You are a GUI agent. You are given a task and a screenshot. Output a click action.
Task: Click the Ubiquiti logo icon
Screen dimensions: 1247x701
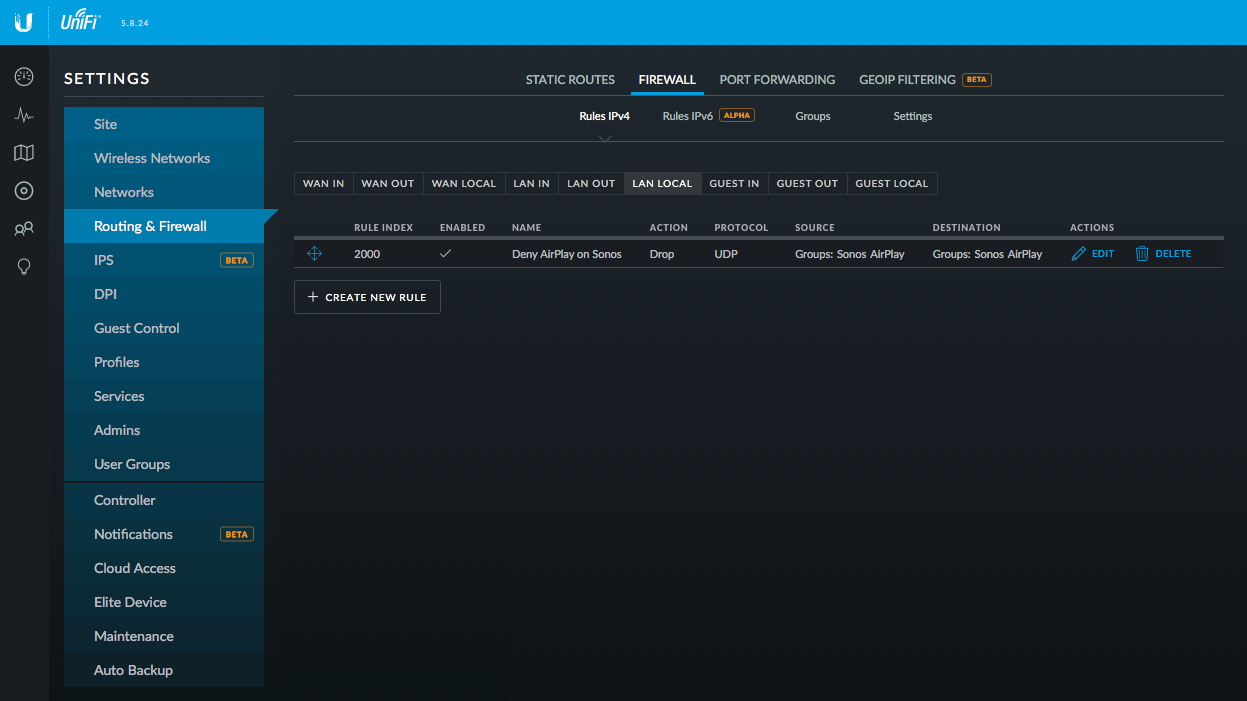tap(23, 22)
